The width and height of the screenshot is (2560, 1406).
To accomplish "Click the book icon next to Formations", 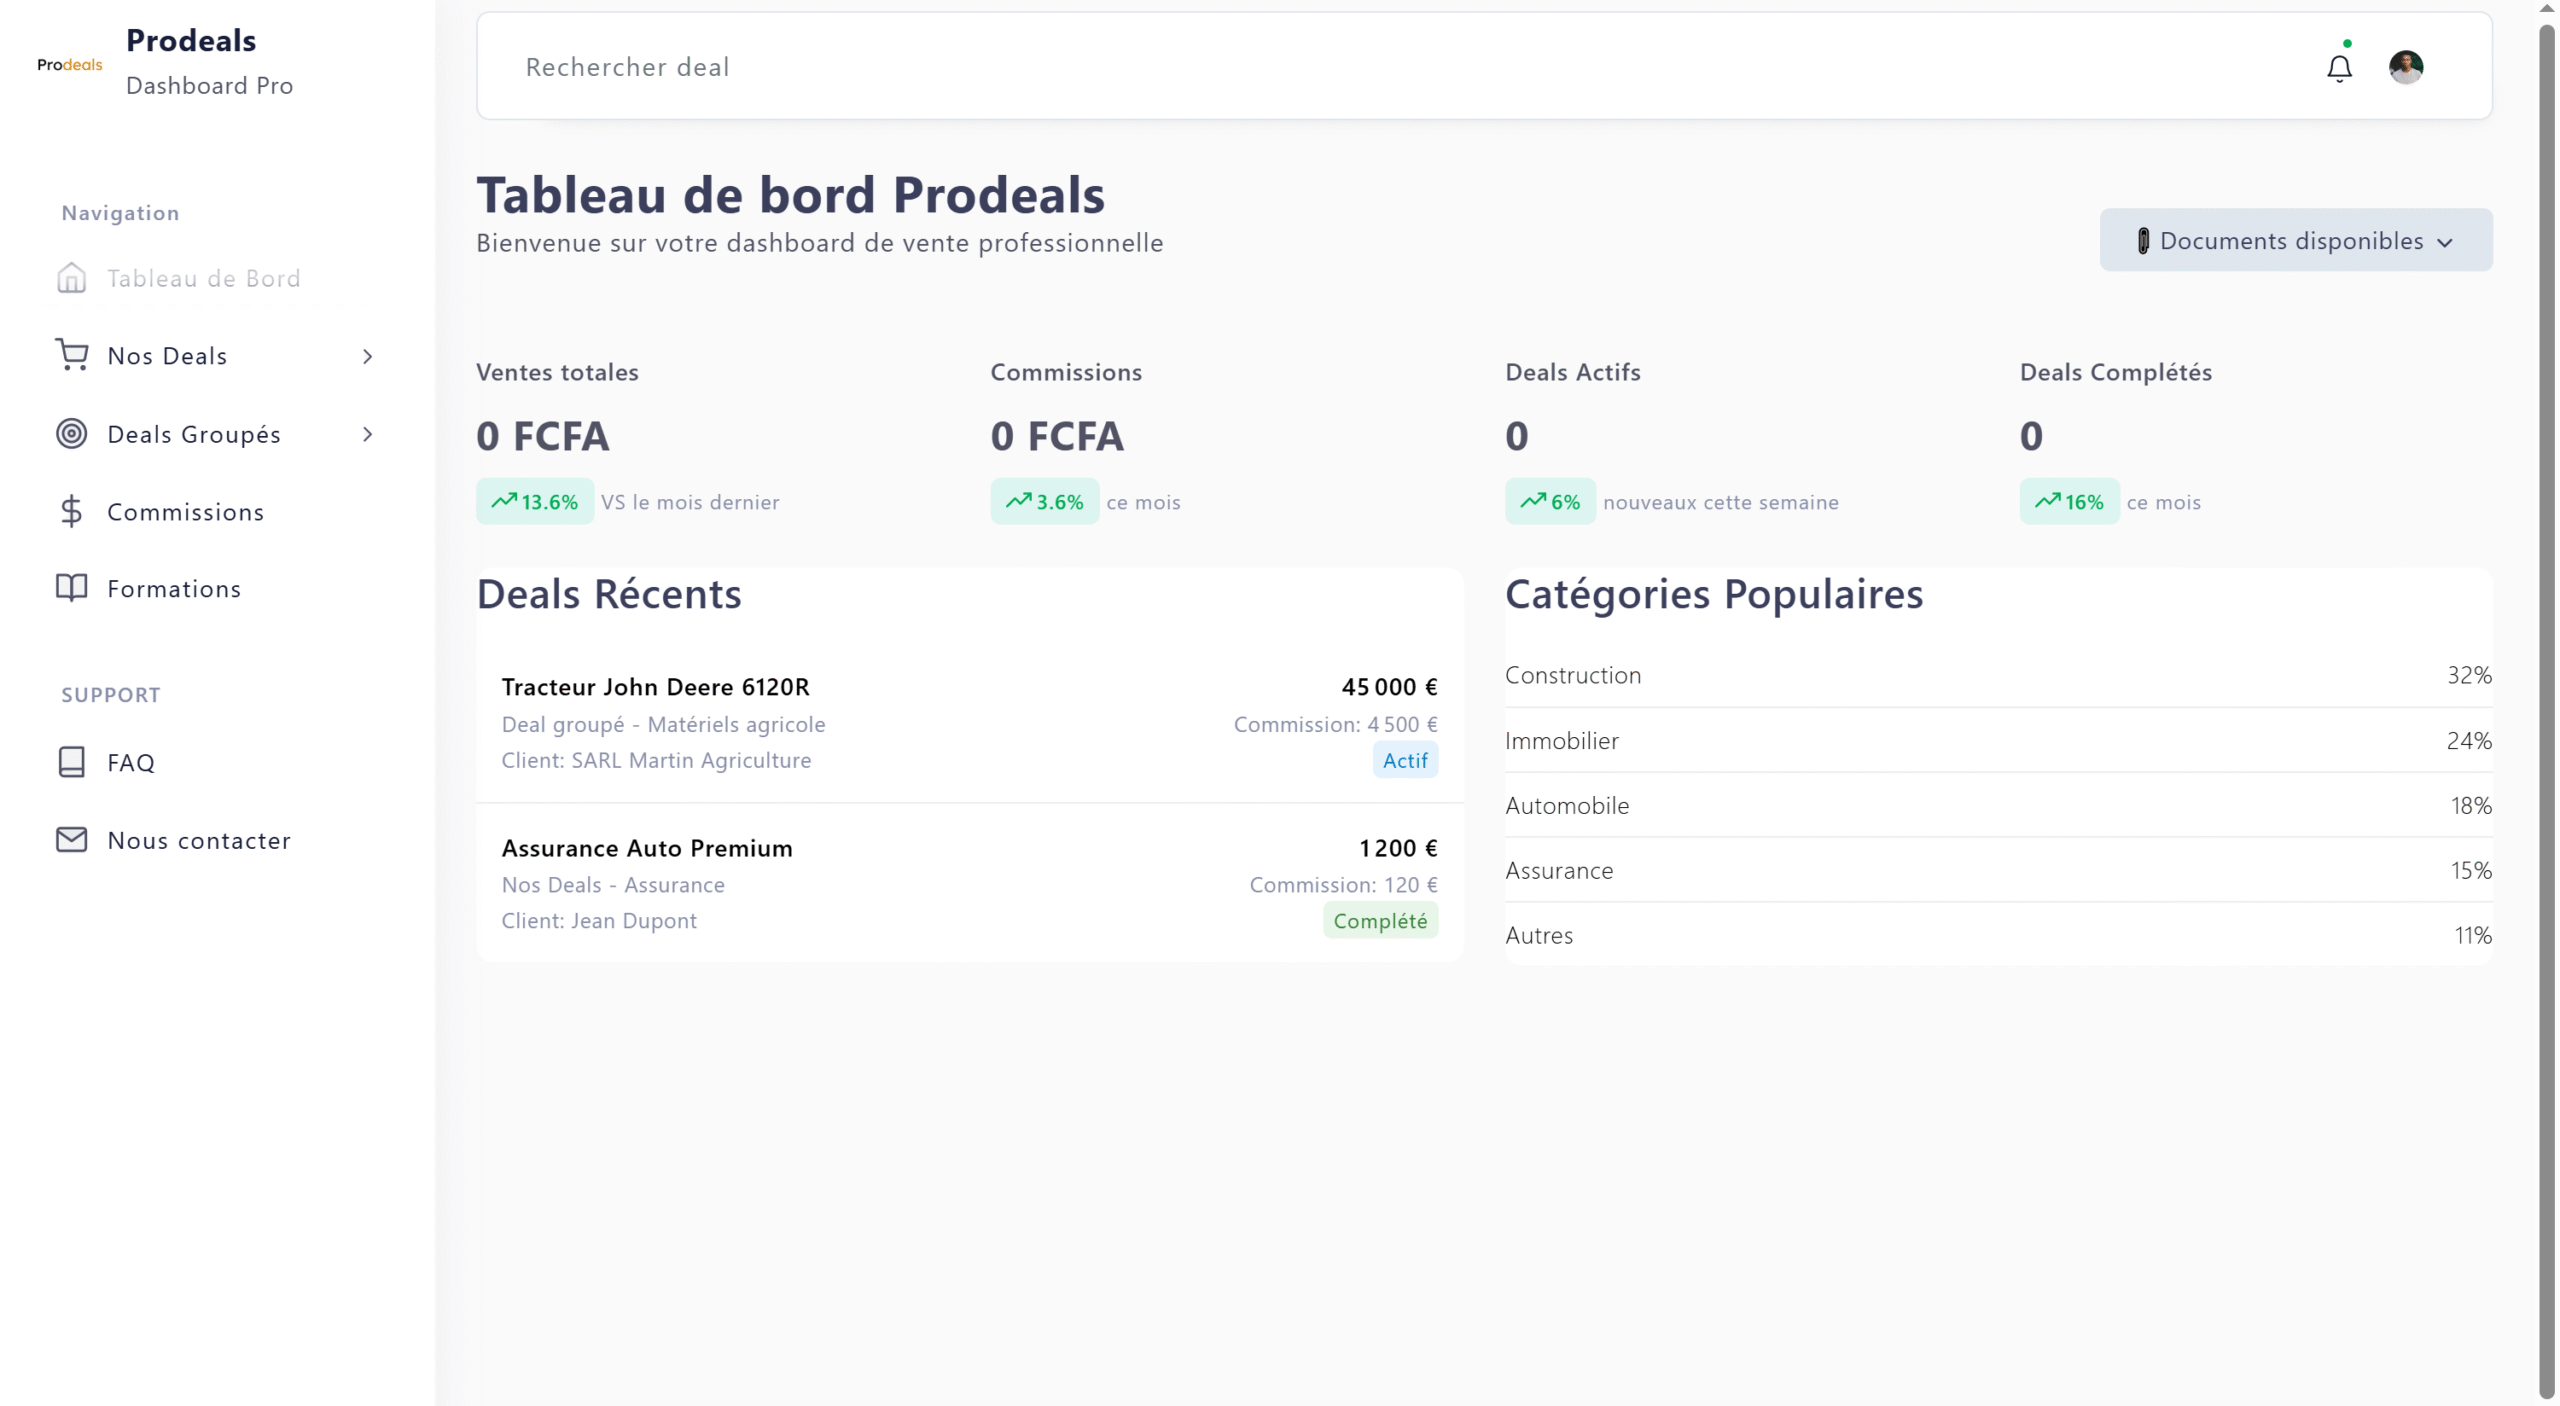I will click(x=71, y=588).
